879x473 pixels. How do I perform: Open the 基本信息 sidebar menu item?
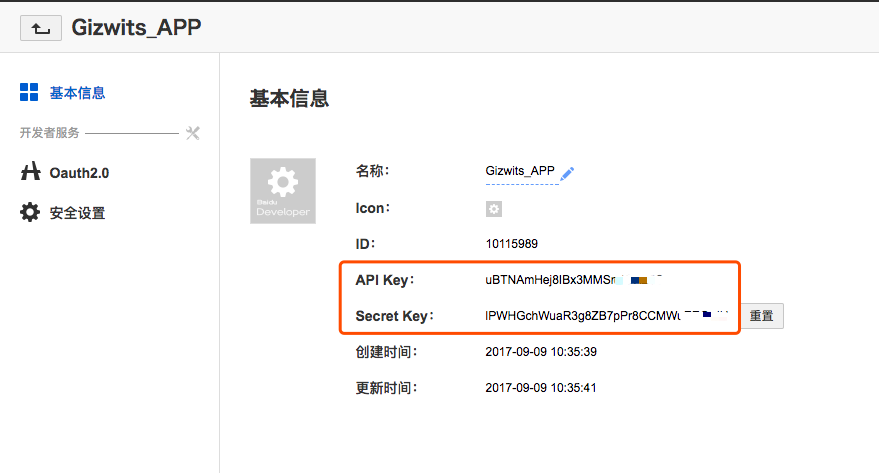(x=77, y=93)
